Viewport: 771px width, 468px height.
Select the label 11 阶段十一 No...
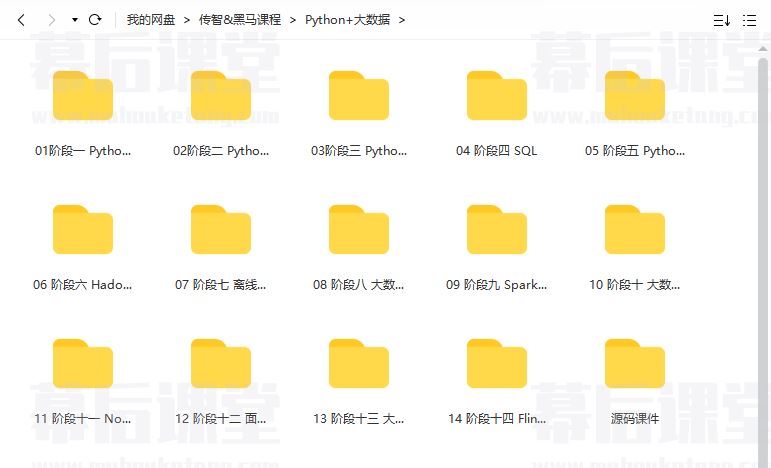83,418
